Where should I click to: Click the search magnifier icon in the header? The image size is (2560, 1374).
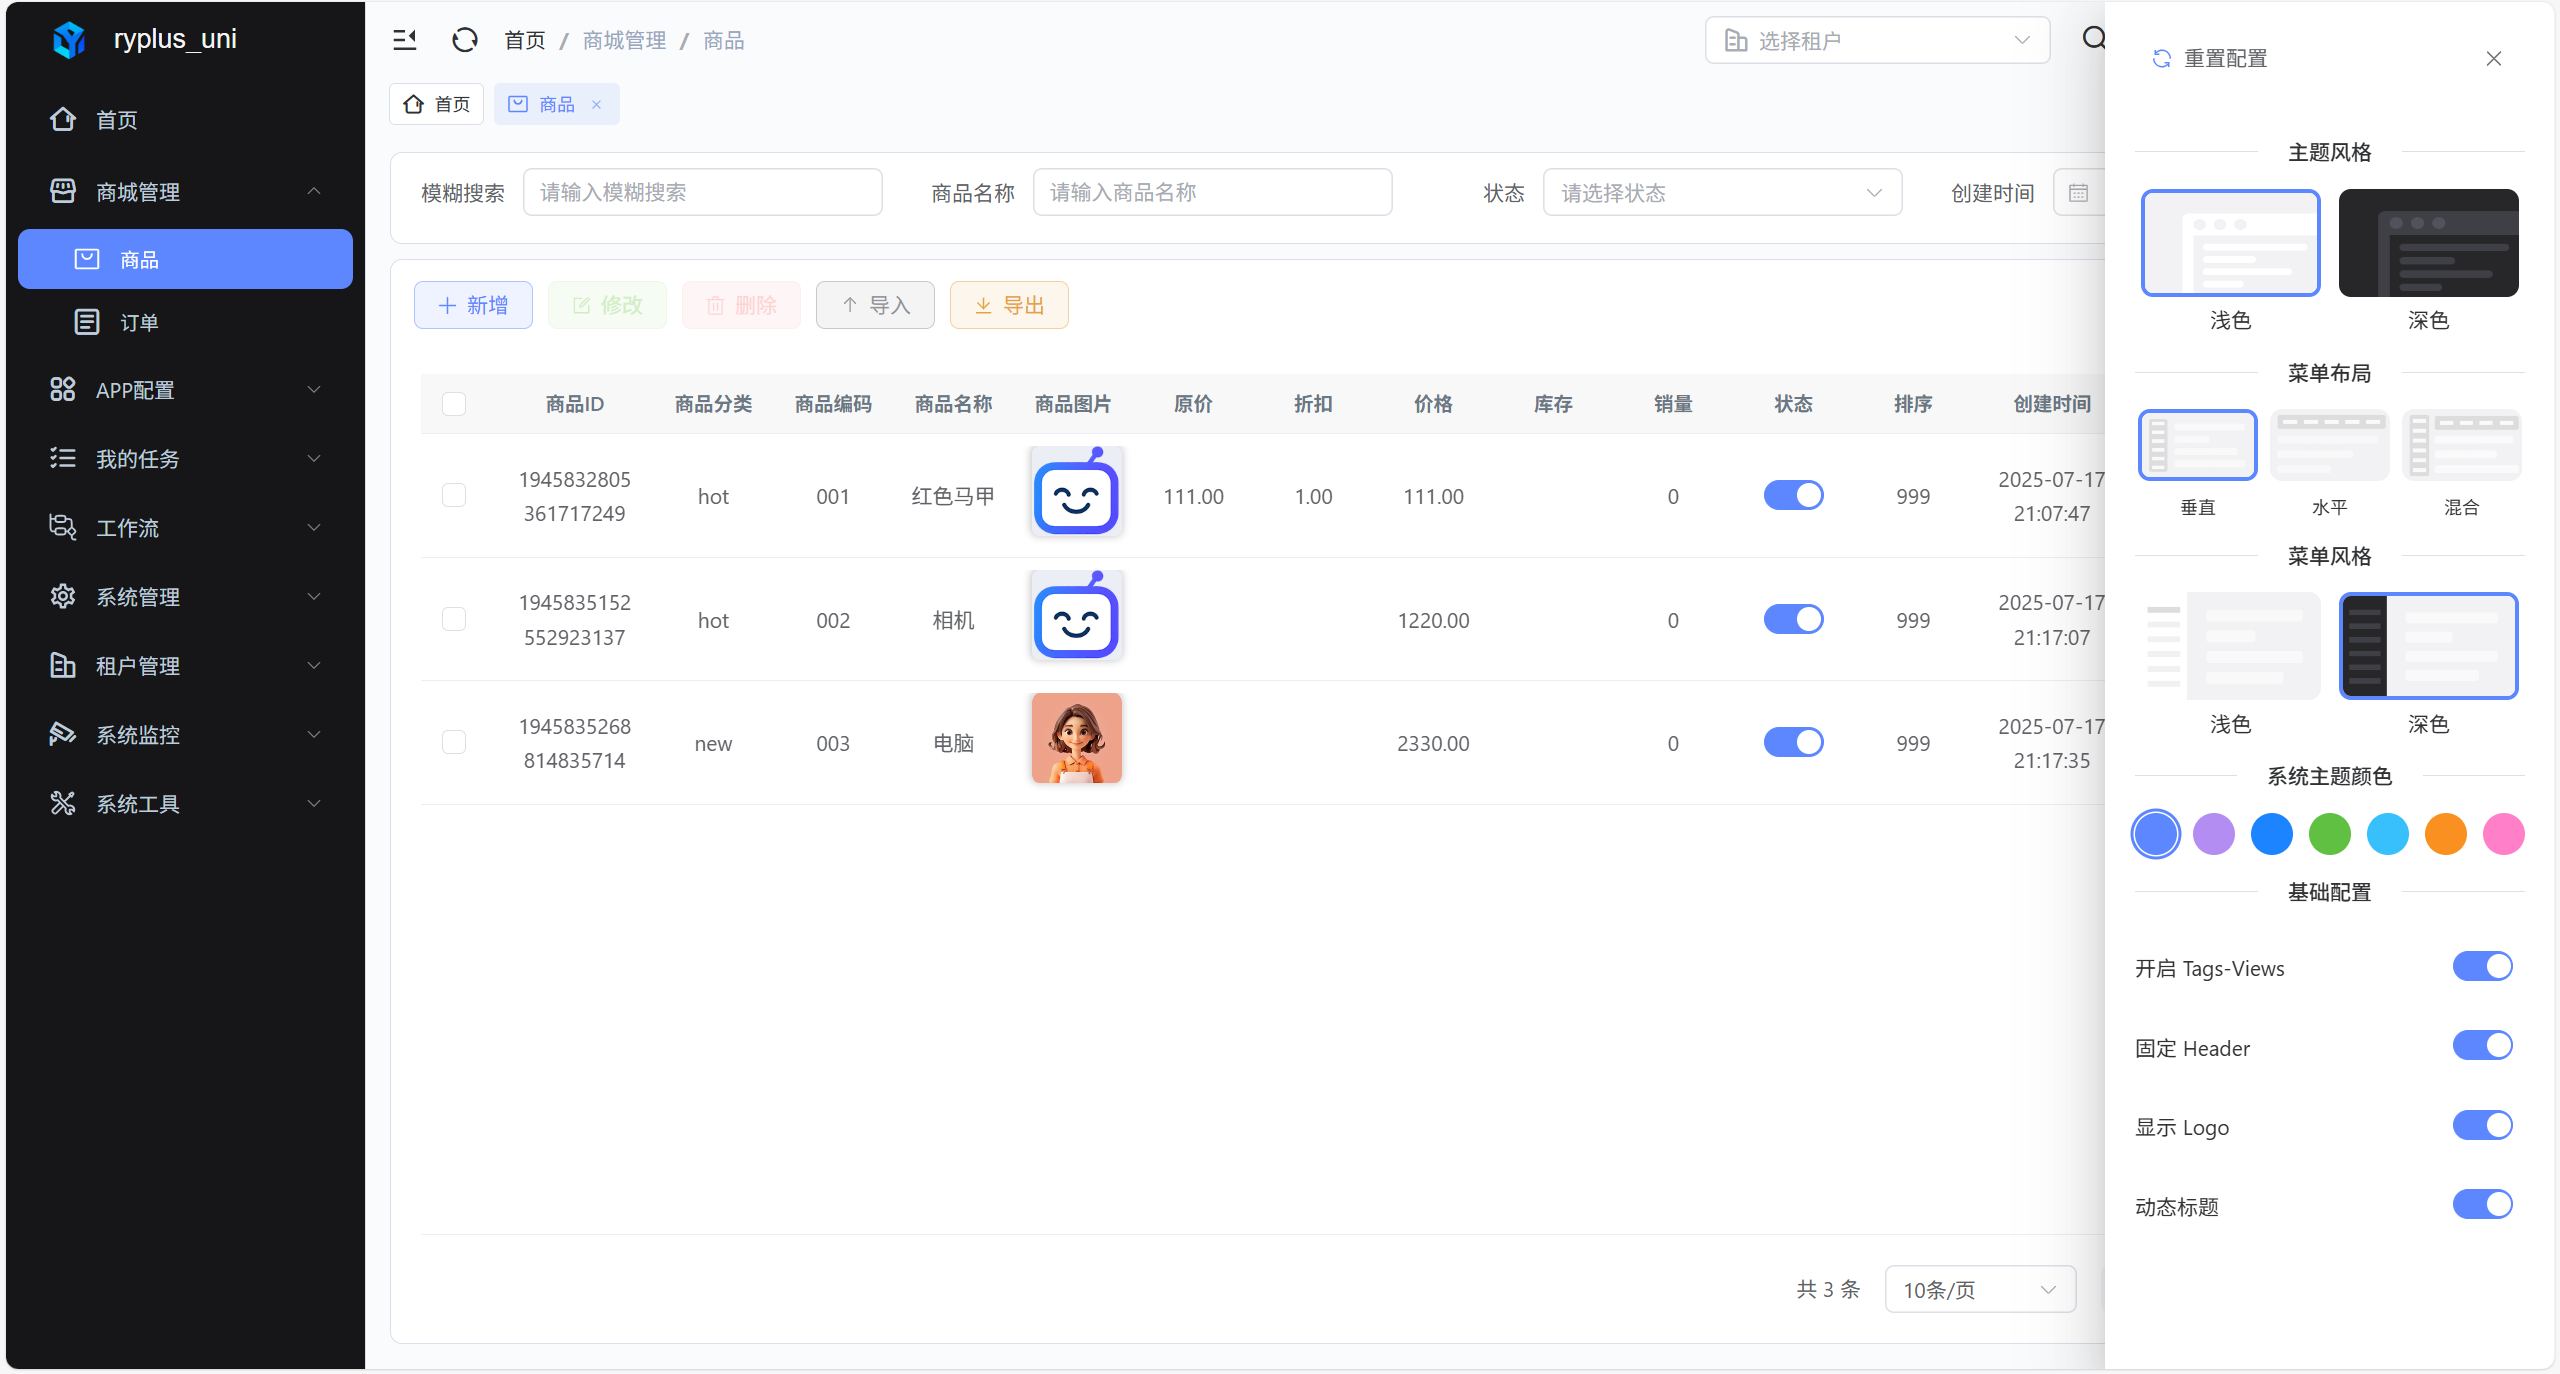point(2093,39)
